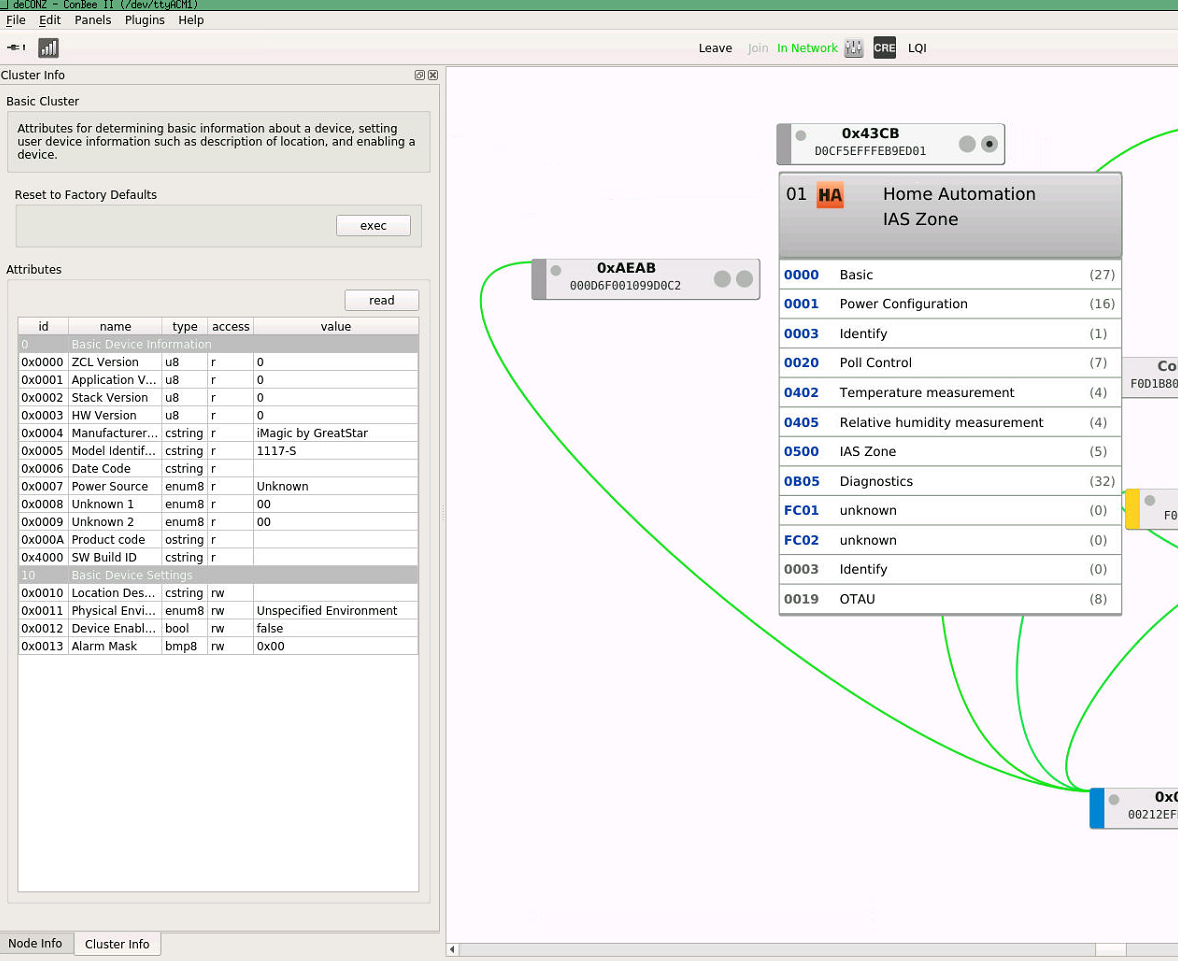Select the 0405 Relative humidity measurement cluster
Image resolution: width=1178 pixels, height=961 pixels.
point(950,422)
